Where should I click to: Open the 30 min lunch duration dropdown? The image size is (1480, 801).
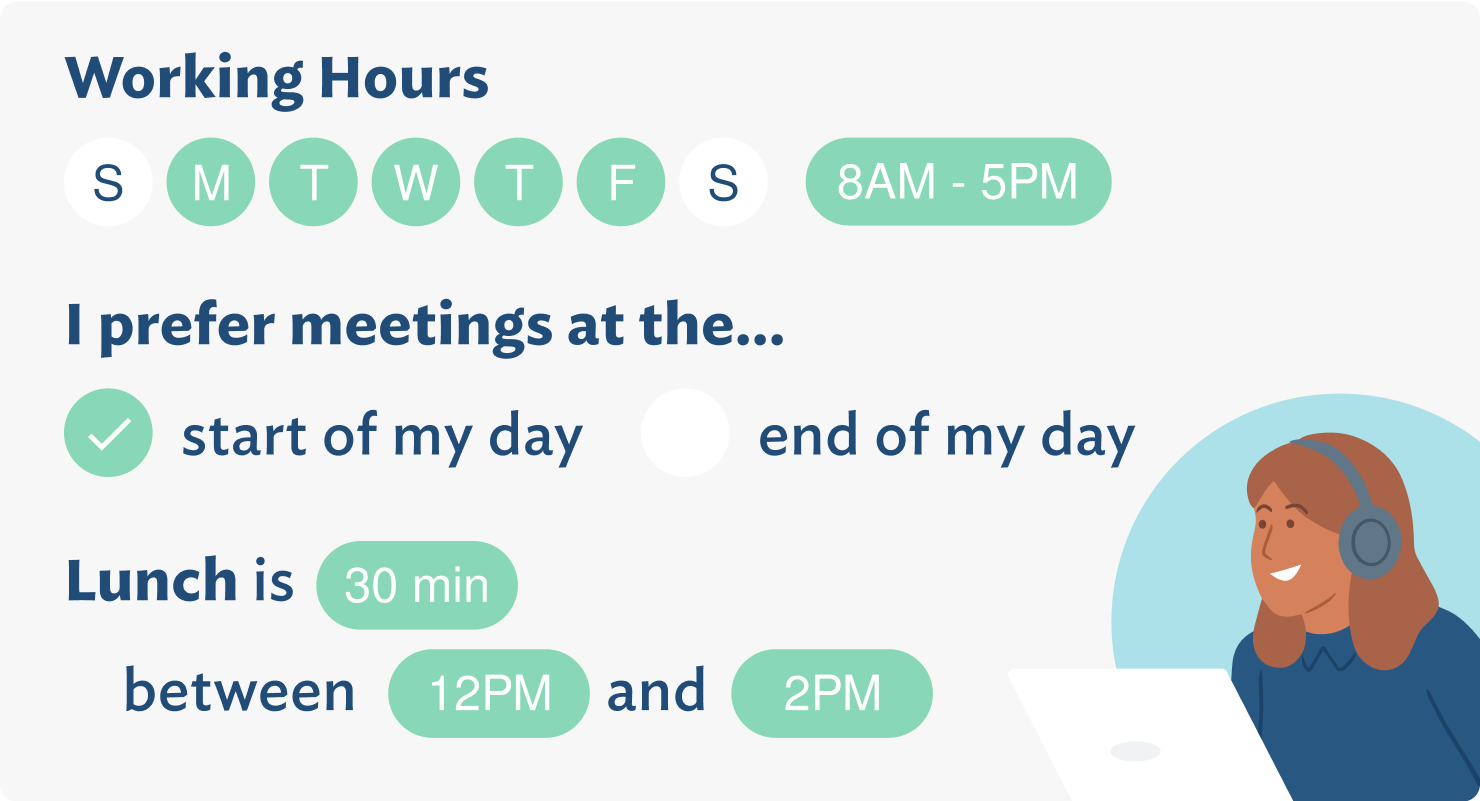click(x=417, y=585)
